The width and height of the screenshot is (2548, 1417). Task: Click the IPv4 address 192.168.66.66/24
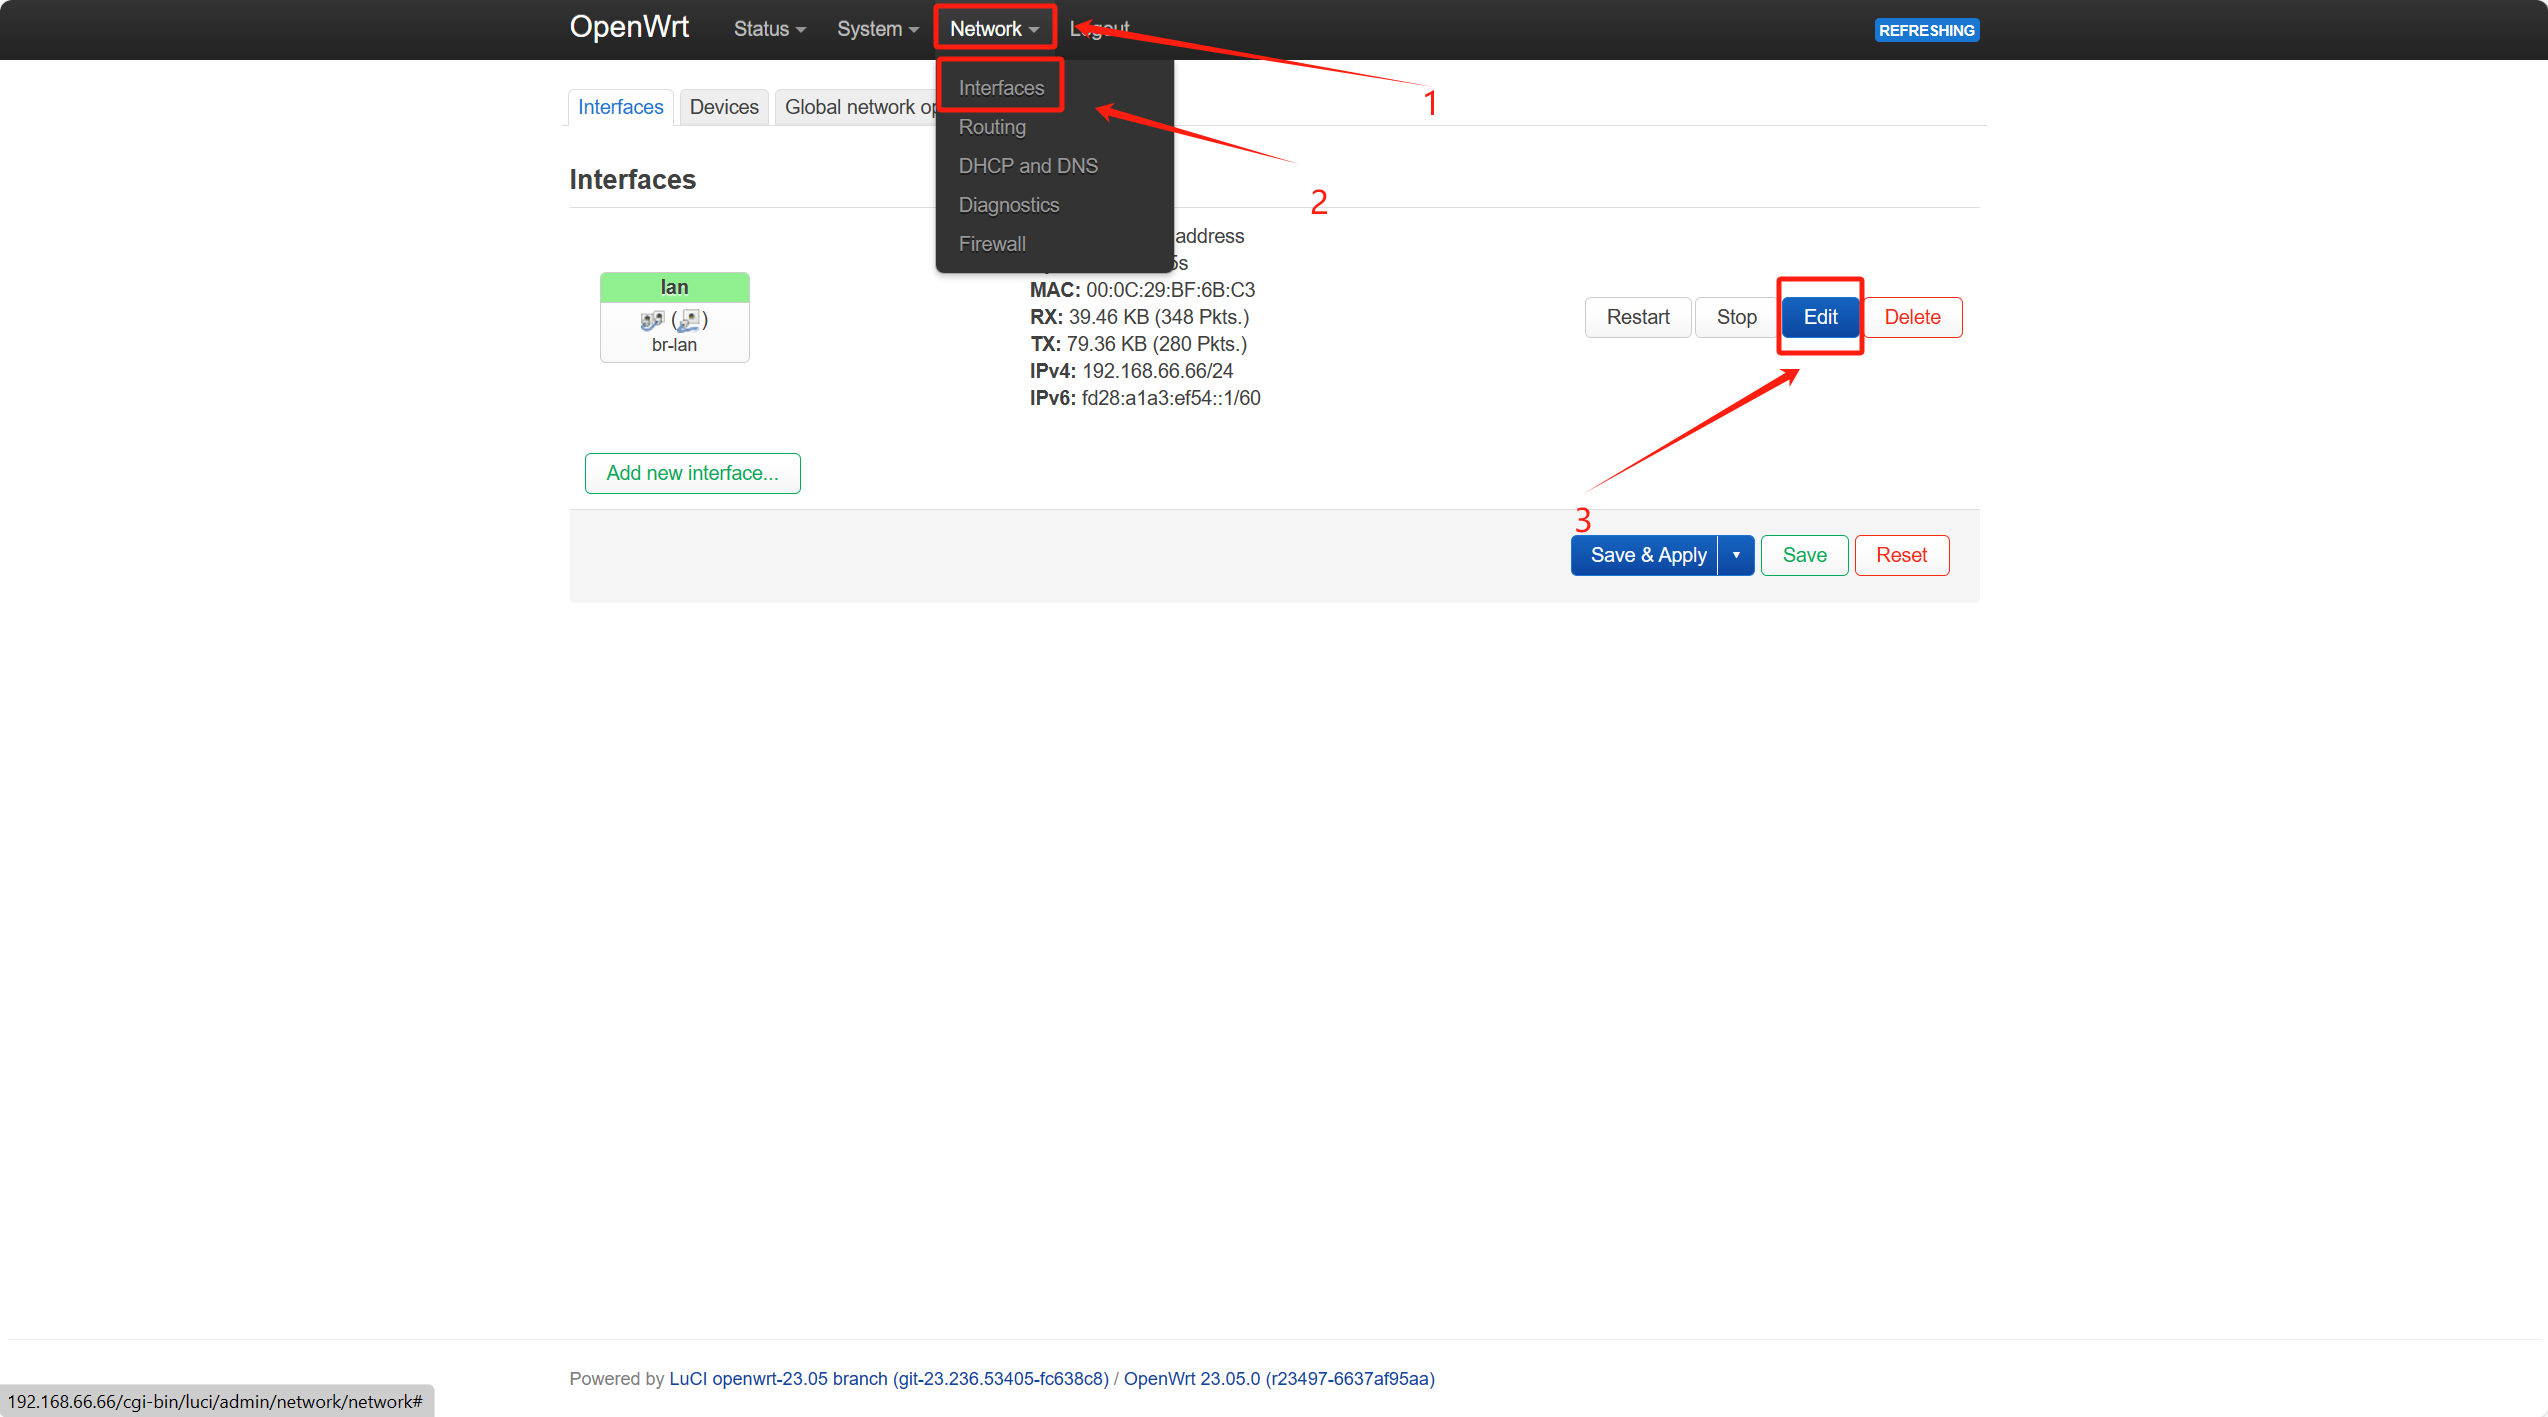coord(1157,371)
